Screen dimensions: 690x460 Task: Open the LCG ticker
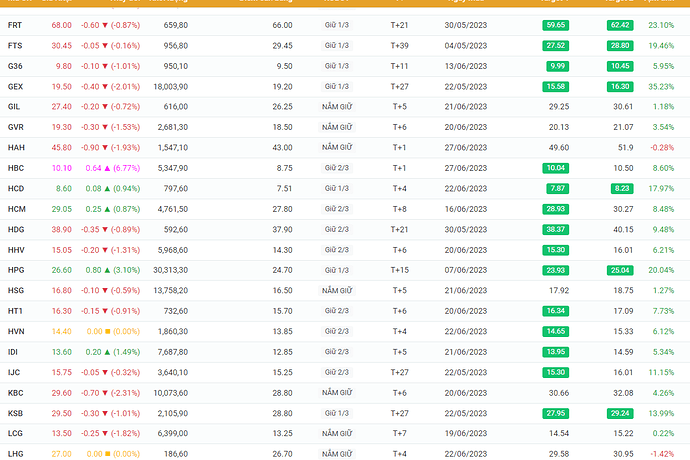[15, 433]
